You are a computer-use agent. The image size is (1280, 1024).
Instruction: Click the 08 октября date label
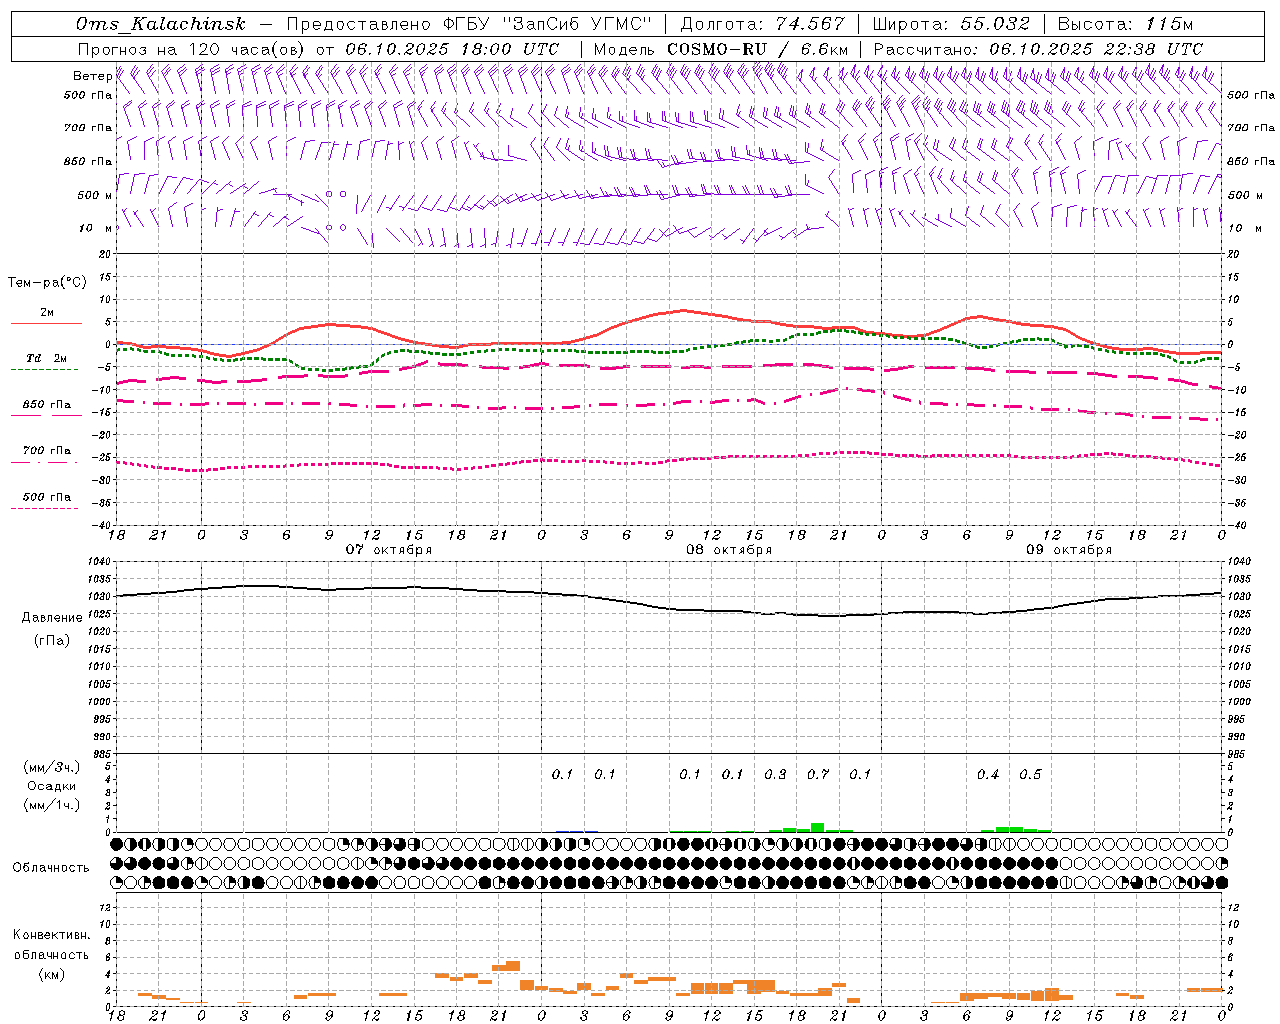[729, 550]
